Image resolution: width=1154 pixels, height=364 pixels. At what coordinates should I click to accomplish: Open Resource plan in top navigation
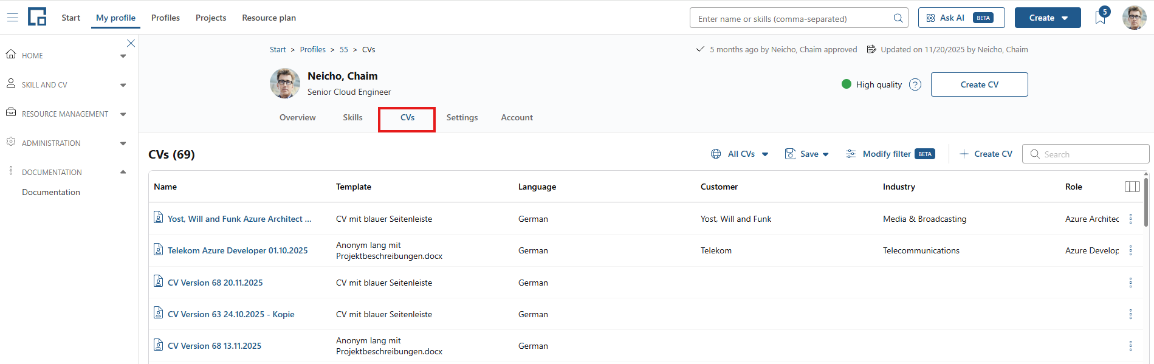coord(269,18)
